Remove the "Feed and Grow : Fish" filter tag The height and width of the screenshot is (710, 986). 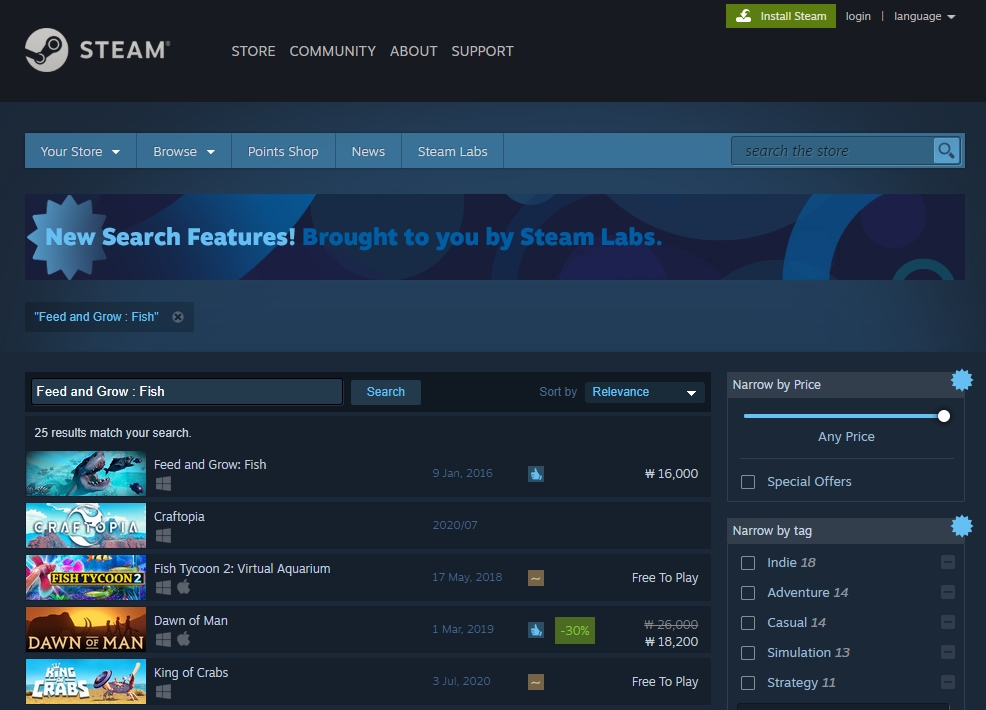pyautogui.click(x=178, y=317)
